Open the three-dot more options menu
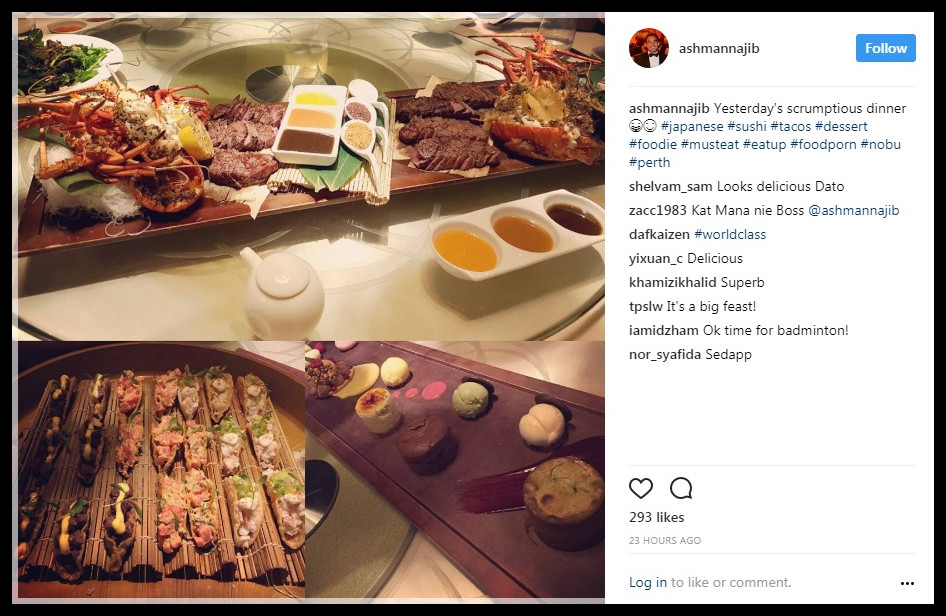This screenshot has height=616, width=946. tap(907, 583)
